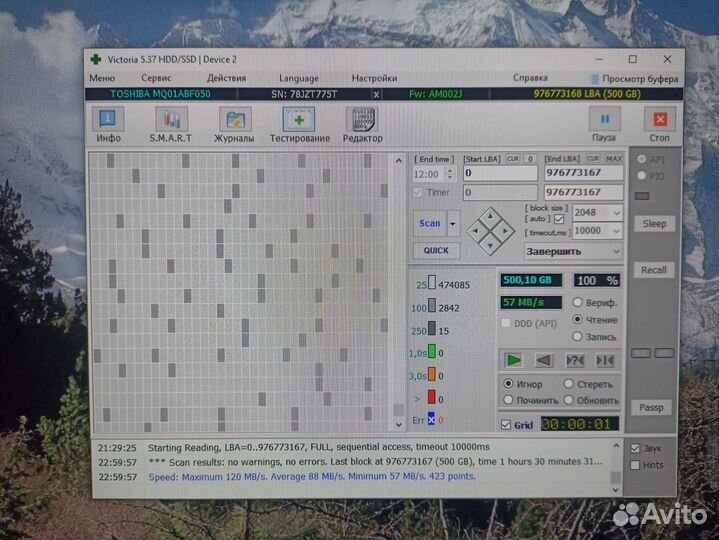Click the Просмотр буфера buffer view icon
The width and height of the screenshot is (719, 540).
tap(597, 79)
